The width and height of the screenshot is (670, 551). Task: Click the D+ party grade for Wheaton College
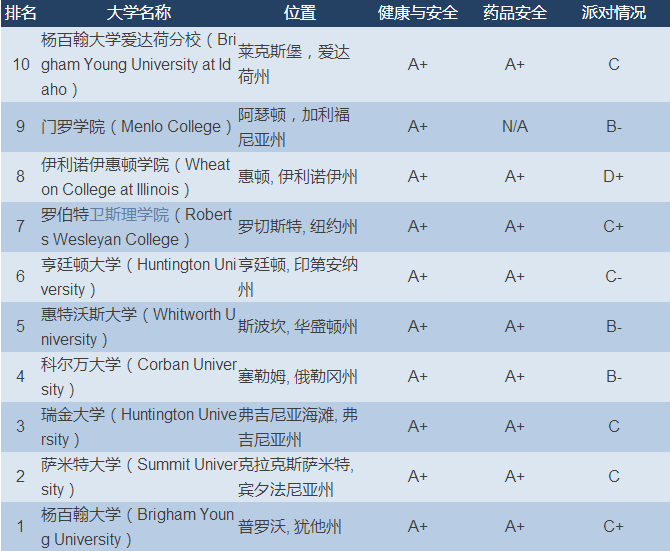614,177
